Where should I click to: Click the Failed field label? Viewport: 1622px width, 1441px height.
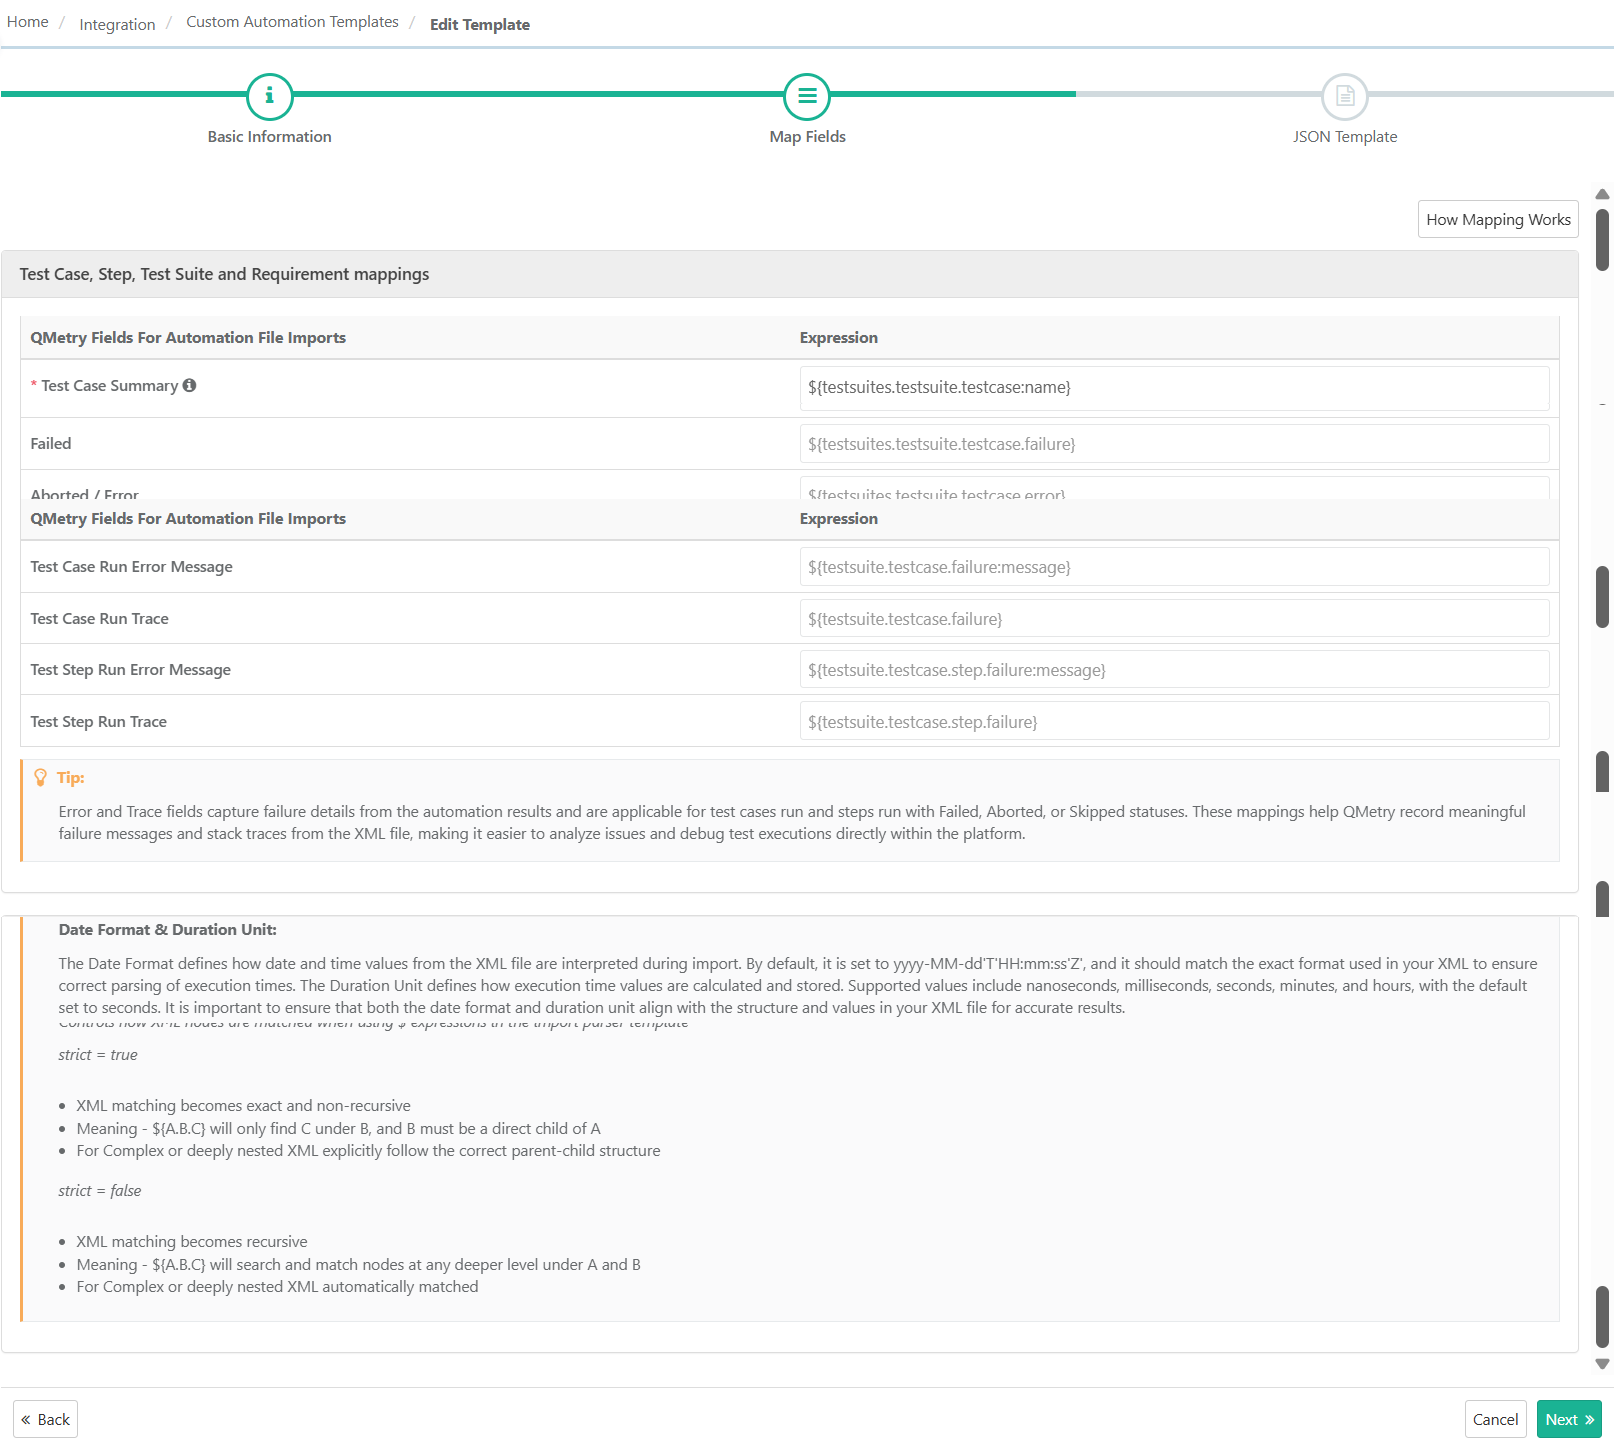coord(51,444)
